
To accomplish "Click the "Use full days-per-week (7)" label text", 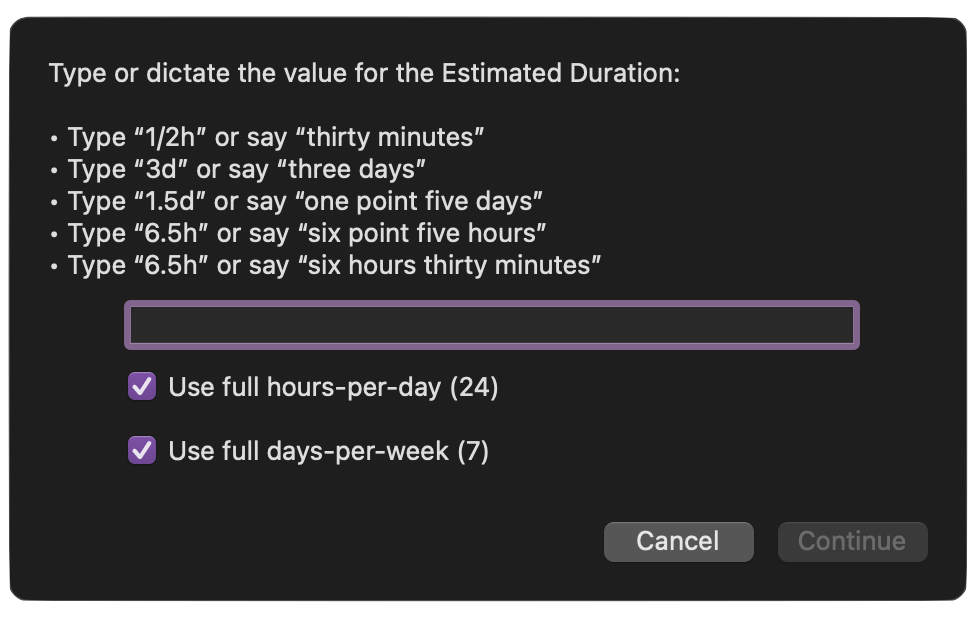I will (x=328, y=451).
